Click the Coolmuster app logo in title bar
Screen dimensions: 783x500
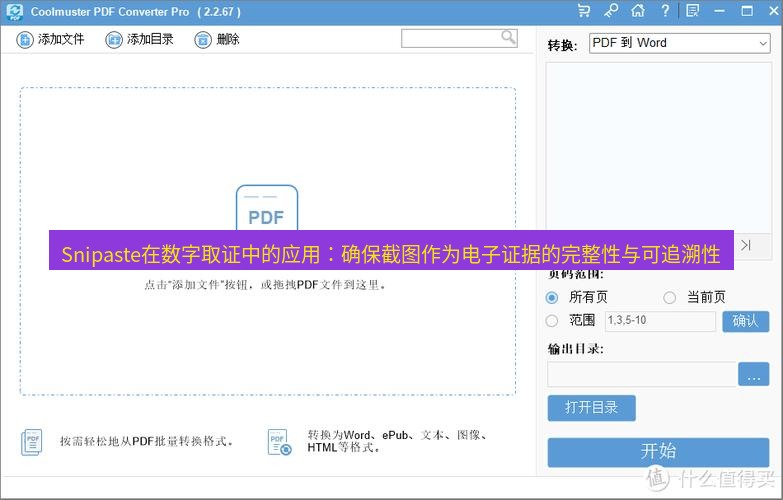coord(14,11)
